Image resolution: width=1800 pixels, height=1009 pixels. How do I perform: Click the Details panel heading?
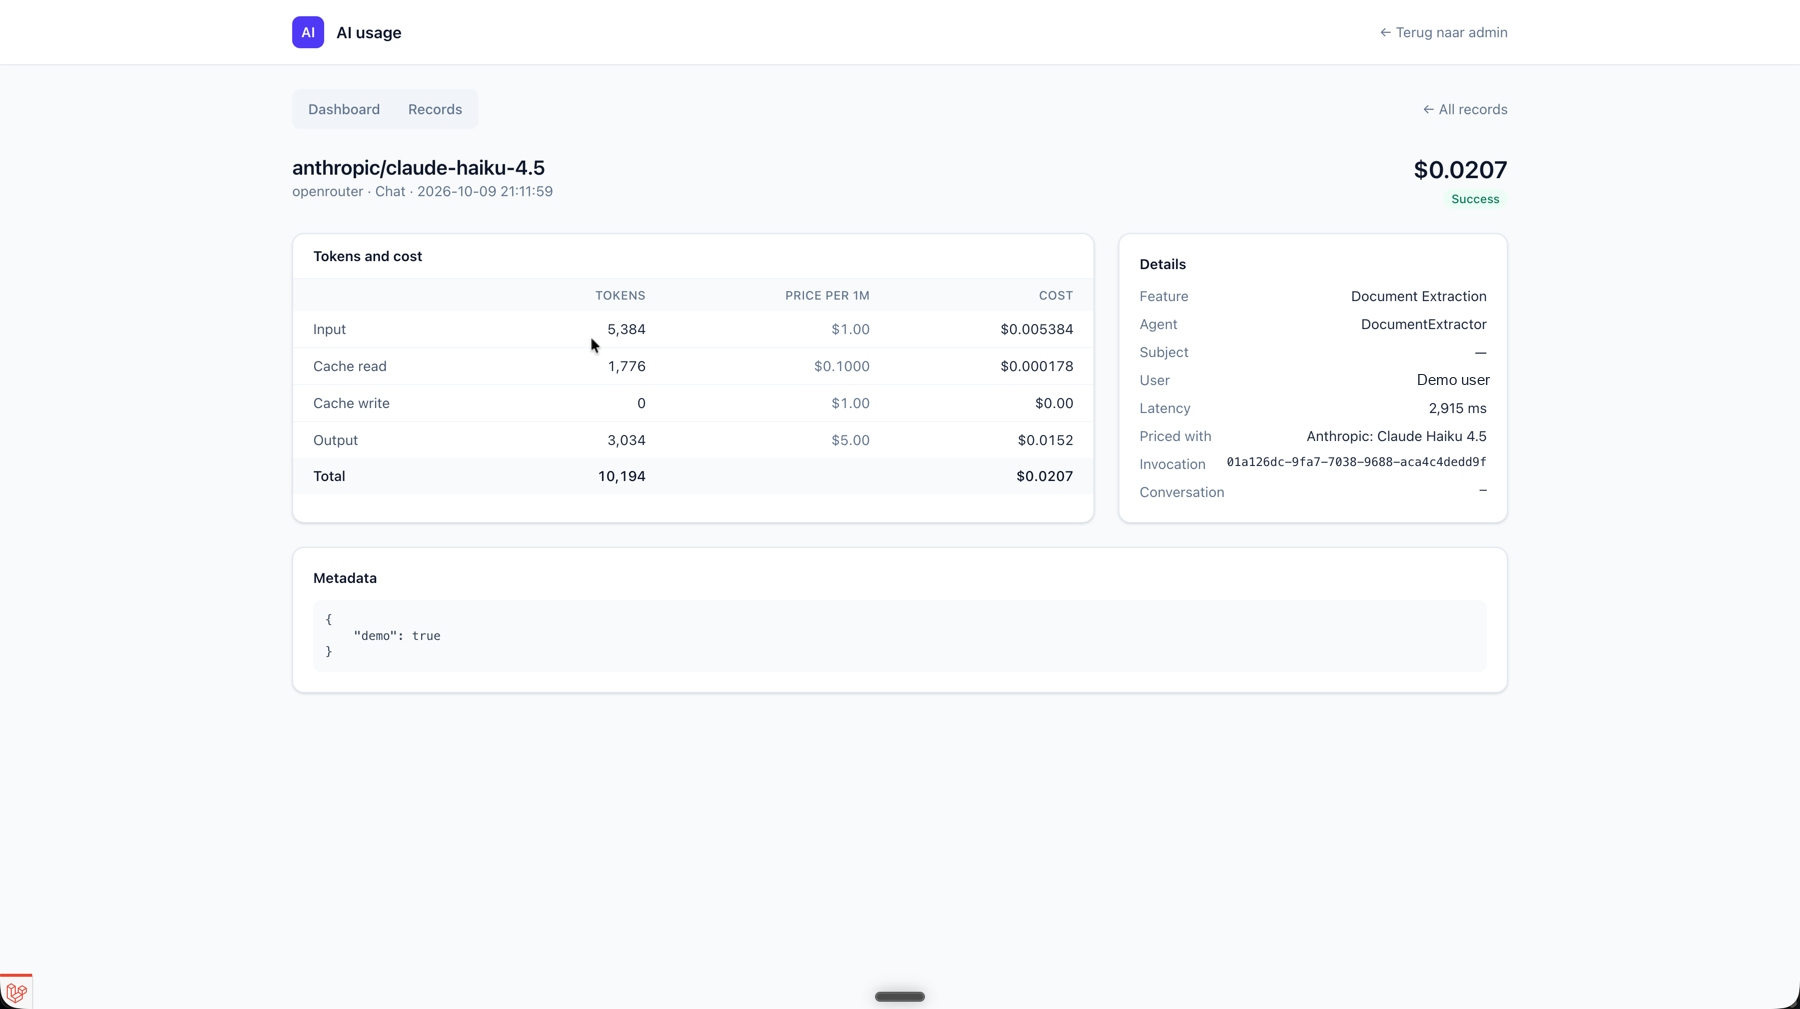point(1162,264)
